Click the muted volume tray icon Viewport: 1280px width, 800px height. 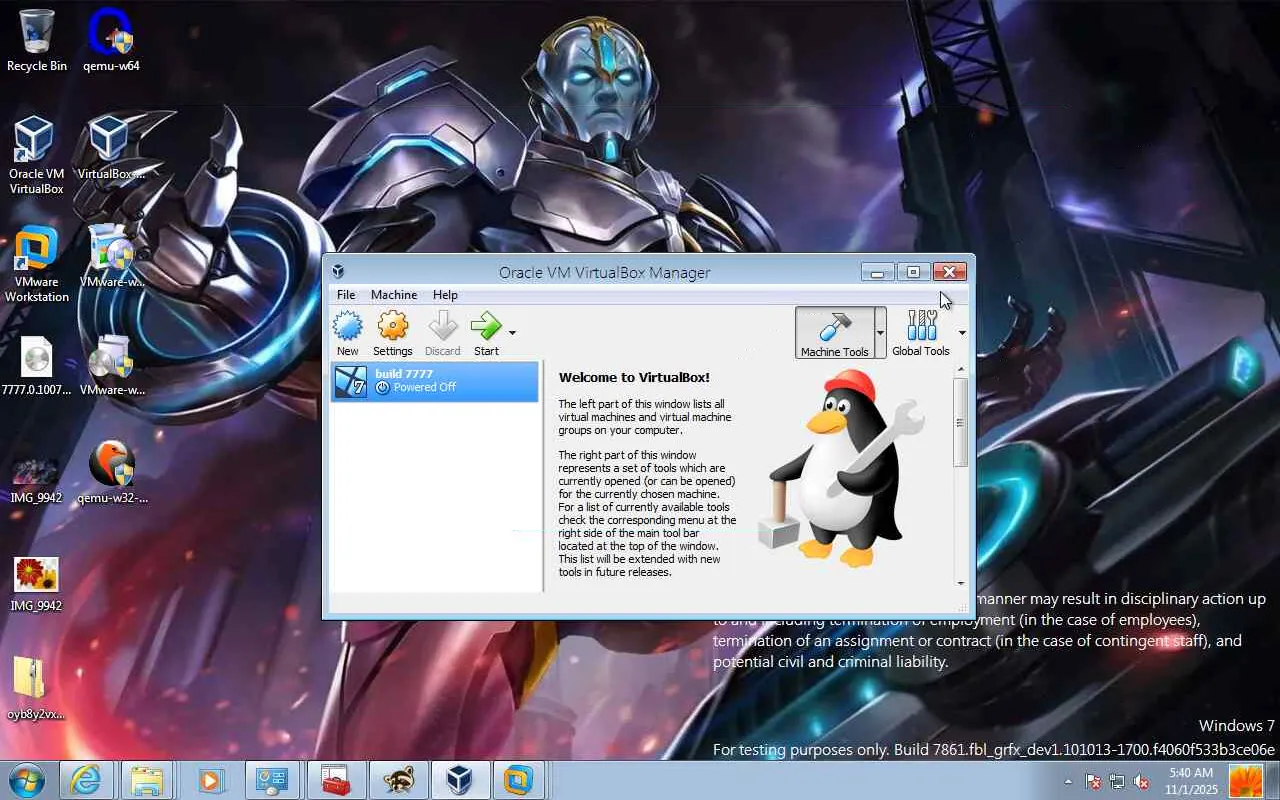coord(1141,782)
